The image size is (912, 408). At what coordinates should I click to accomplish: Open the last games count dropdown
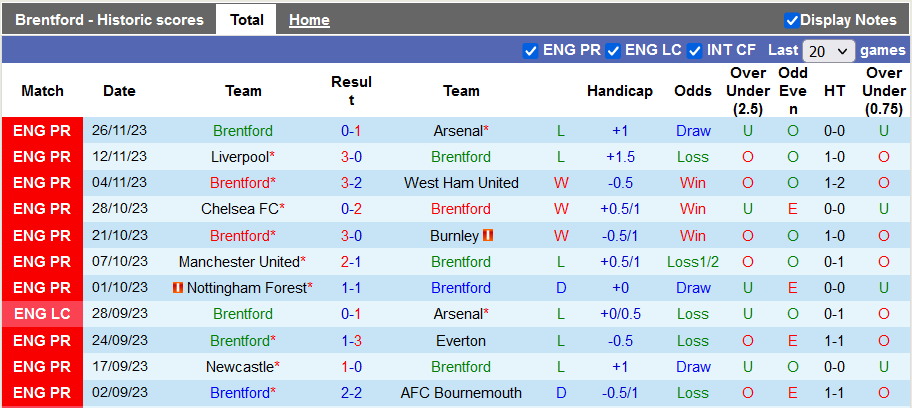(828, 50)
